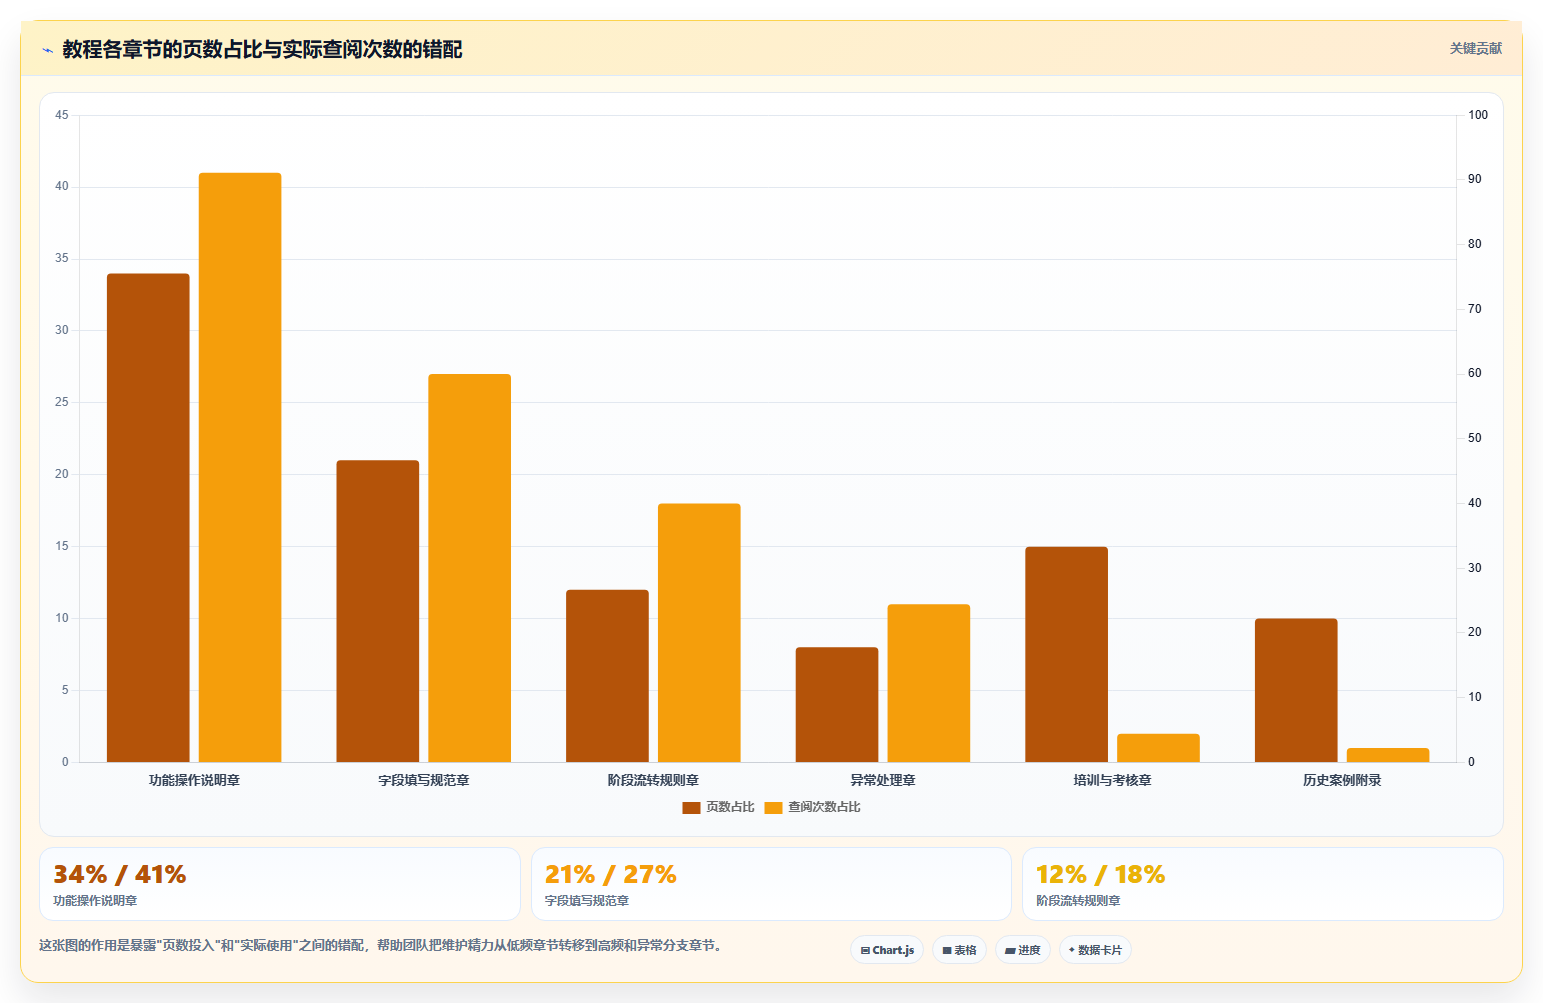Click the 页数占比 bar for 功能操作说明章
Screen dimensions: 1543x1003
click(148, 518)
